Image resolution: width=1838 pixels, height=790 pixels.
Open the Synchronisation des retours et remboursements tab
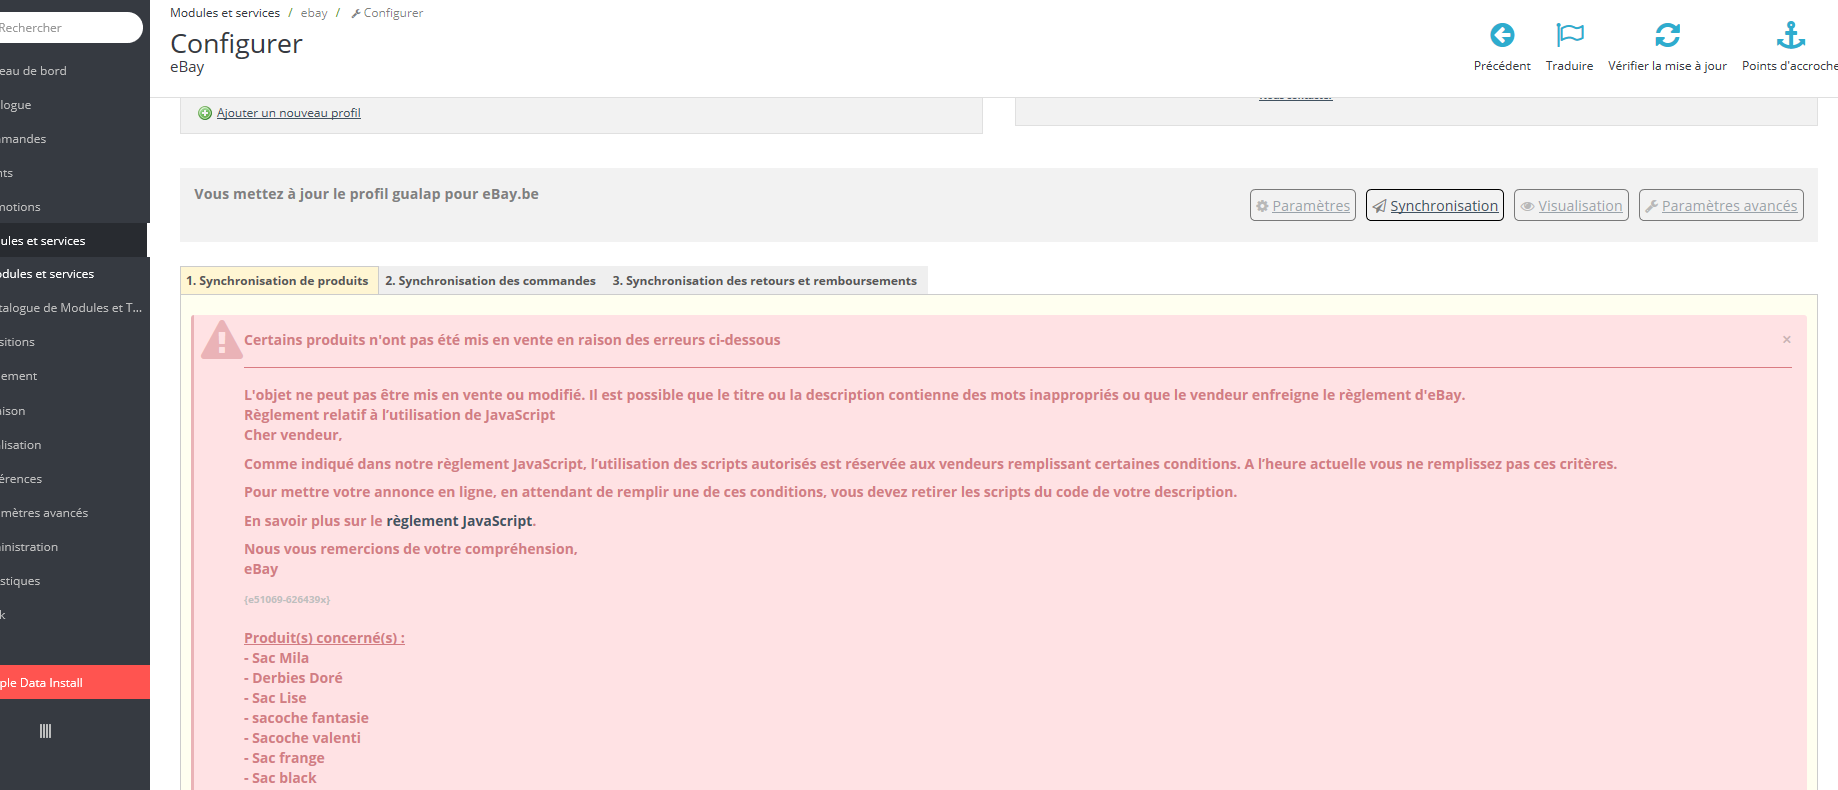(x=765, y=281)
